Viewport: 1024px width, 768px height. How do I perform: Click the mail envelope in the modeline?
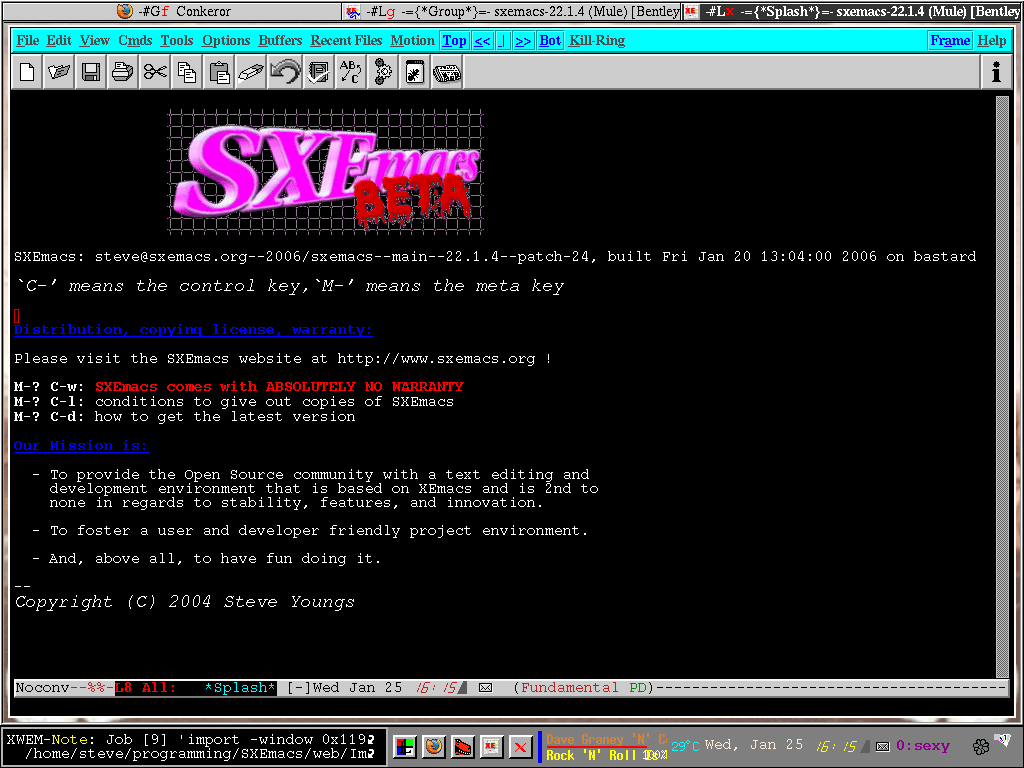(x=485, y=688)
